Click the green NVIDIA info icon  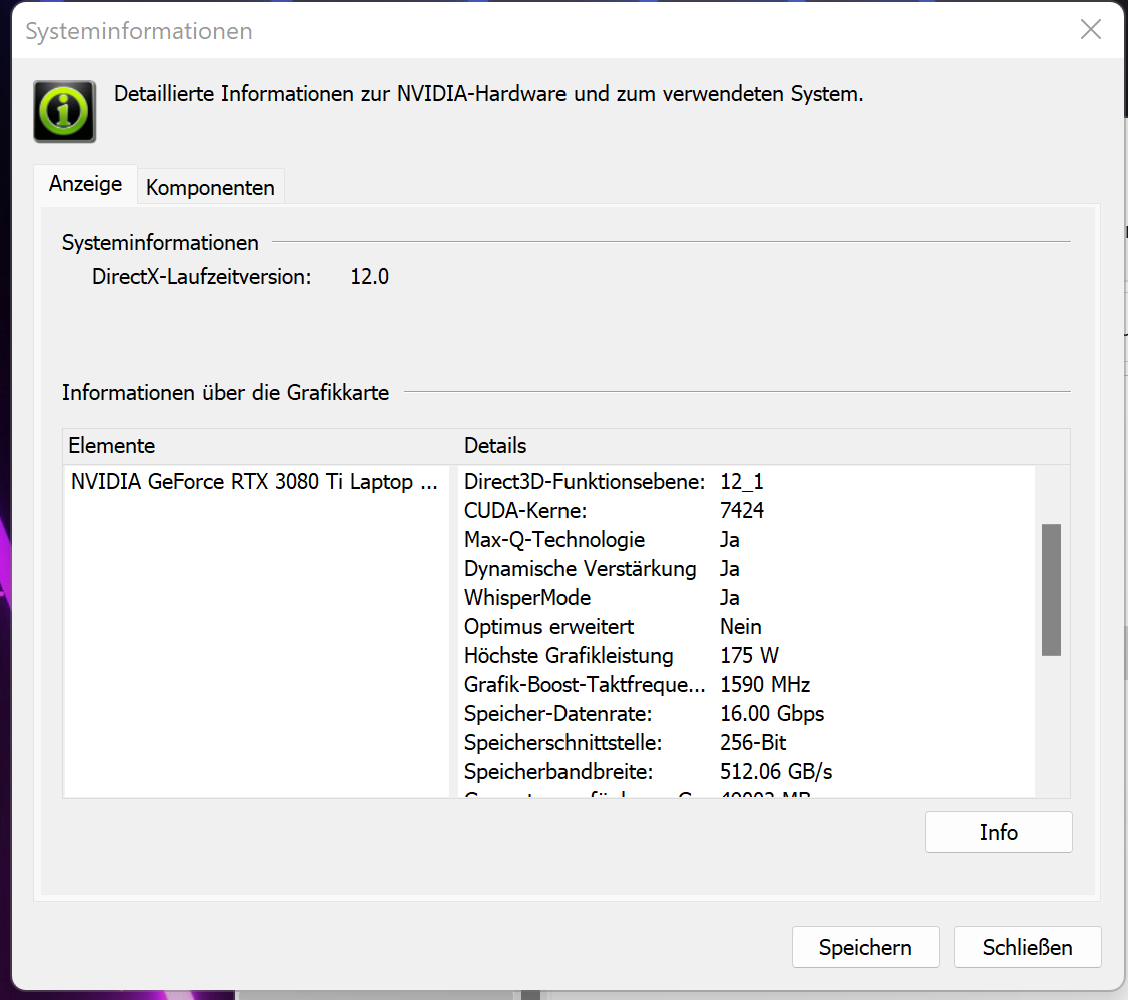click(x=65, y=111)
